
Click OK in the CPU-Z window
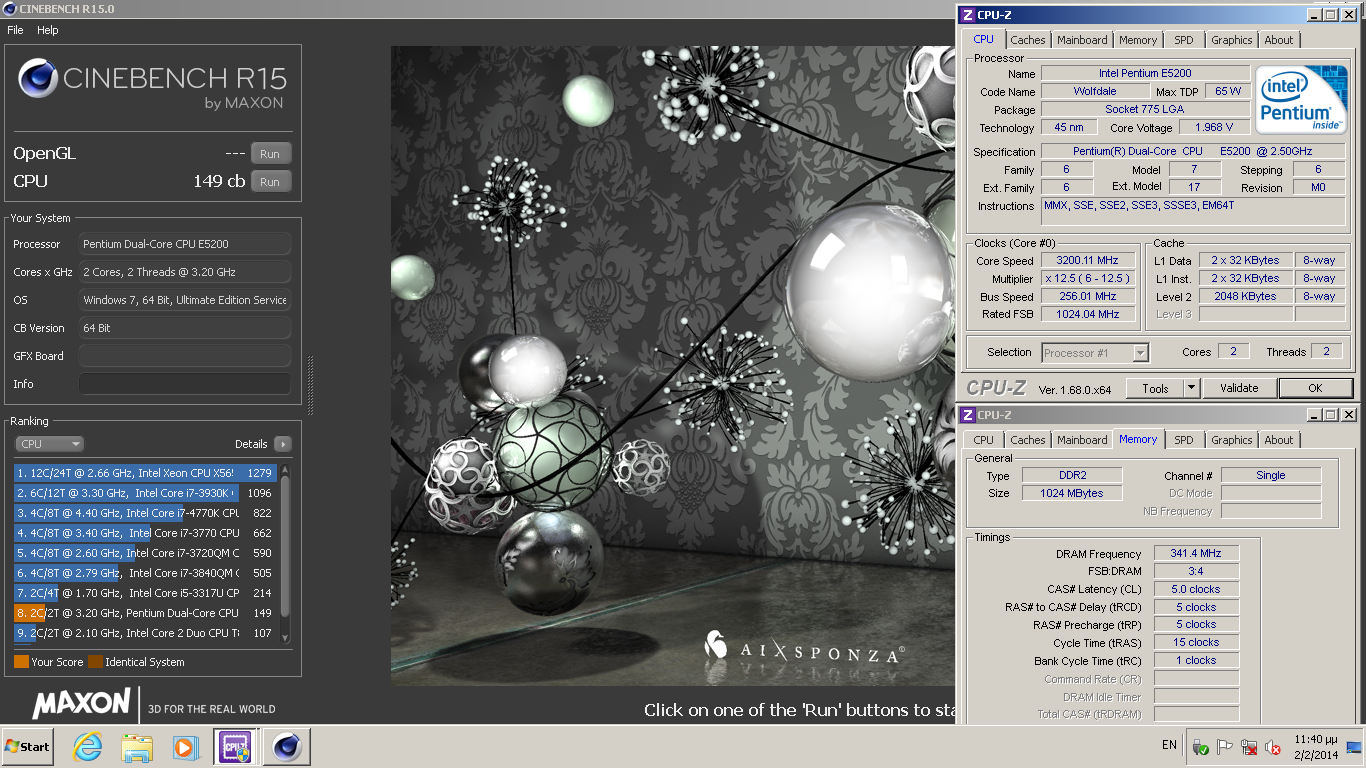pos(1315,388)
